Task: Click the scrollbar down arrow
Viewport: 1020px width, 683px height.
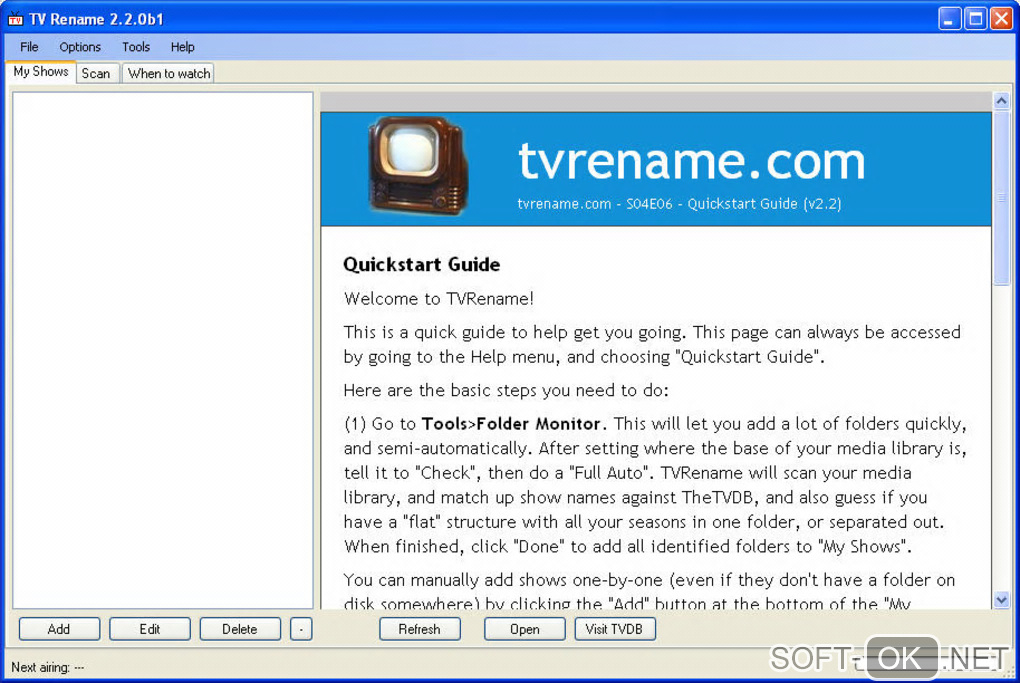Action: coord(1001,600)
